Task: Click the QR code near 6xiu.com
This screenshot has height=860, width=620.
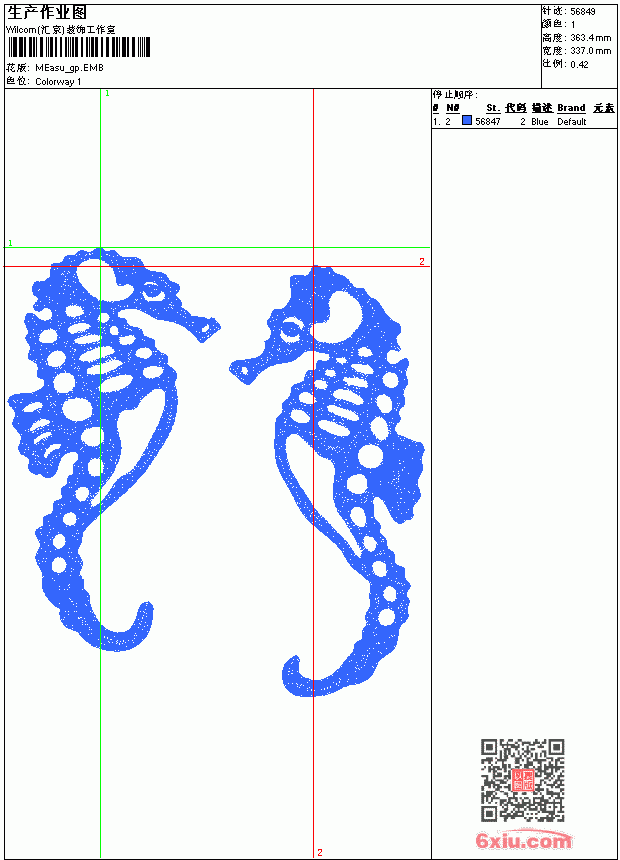Action: (522, 780)
